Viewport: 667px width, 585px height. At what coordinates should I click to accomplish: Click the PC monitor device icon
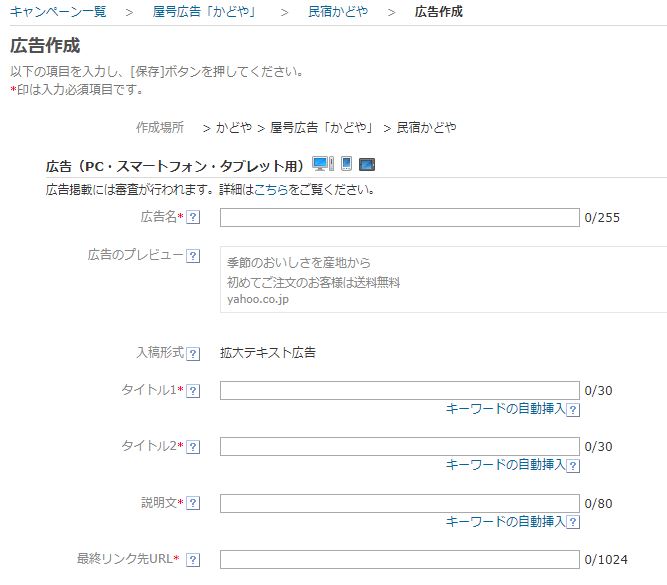pos(323,164)
